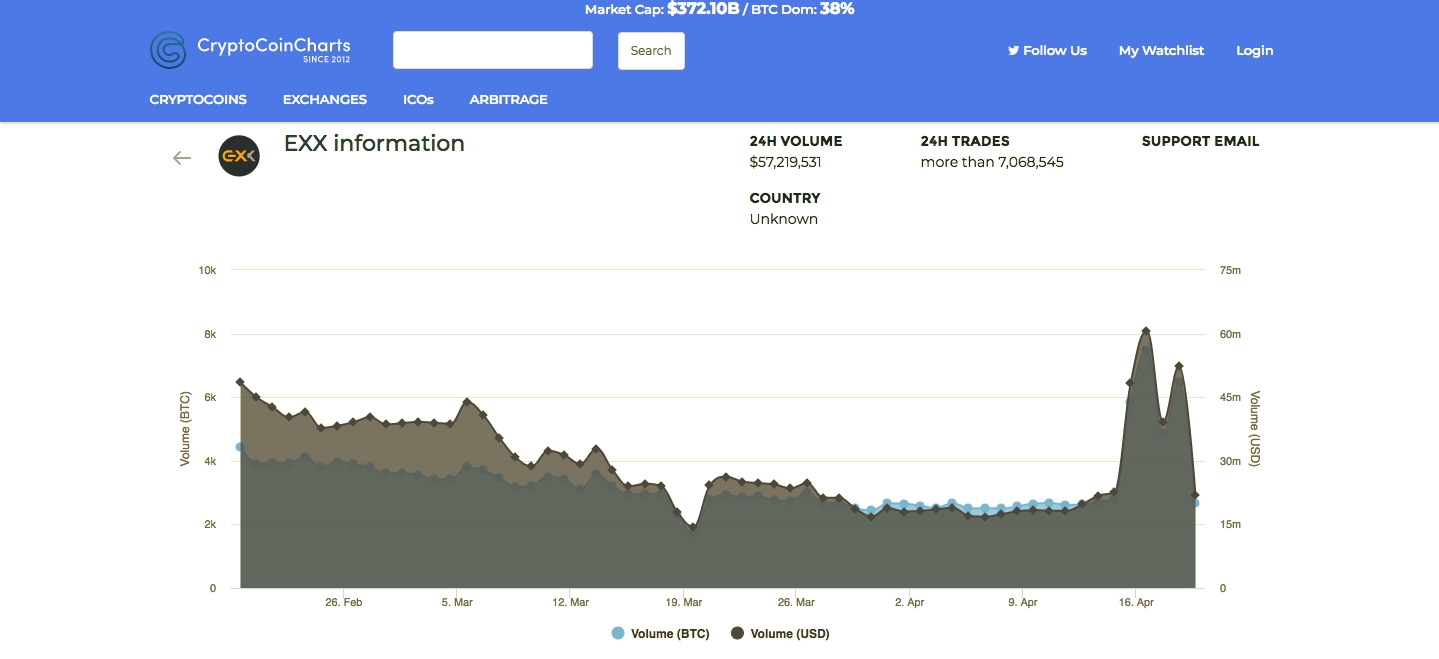Click the 75m right axis label
The height and width of the screenshot is (659, 1439).
click(1232, 271)
